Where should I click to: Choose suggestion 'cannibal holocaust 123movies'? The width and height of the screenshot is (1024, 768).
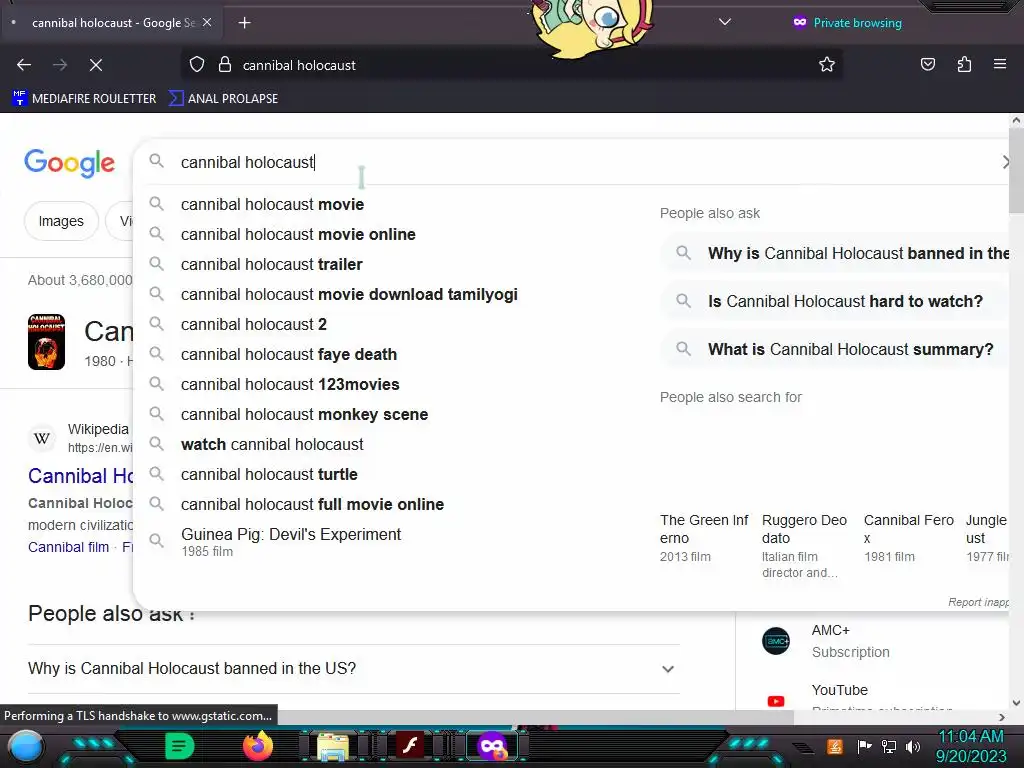tap(290, 385)
